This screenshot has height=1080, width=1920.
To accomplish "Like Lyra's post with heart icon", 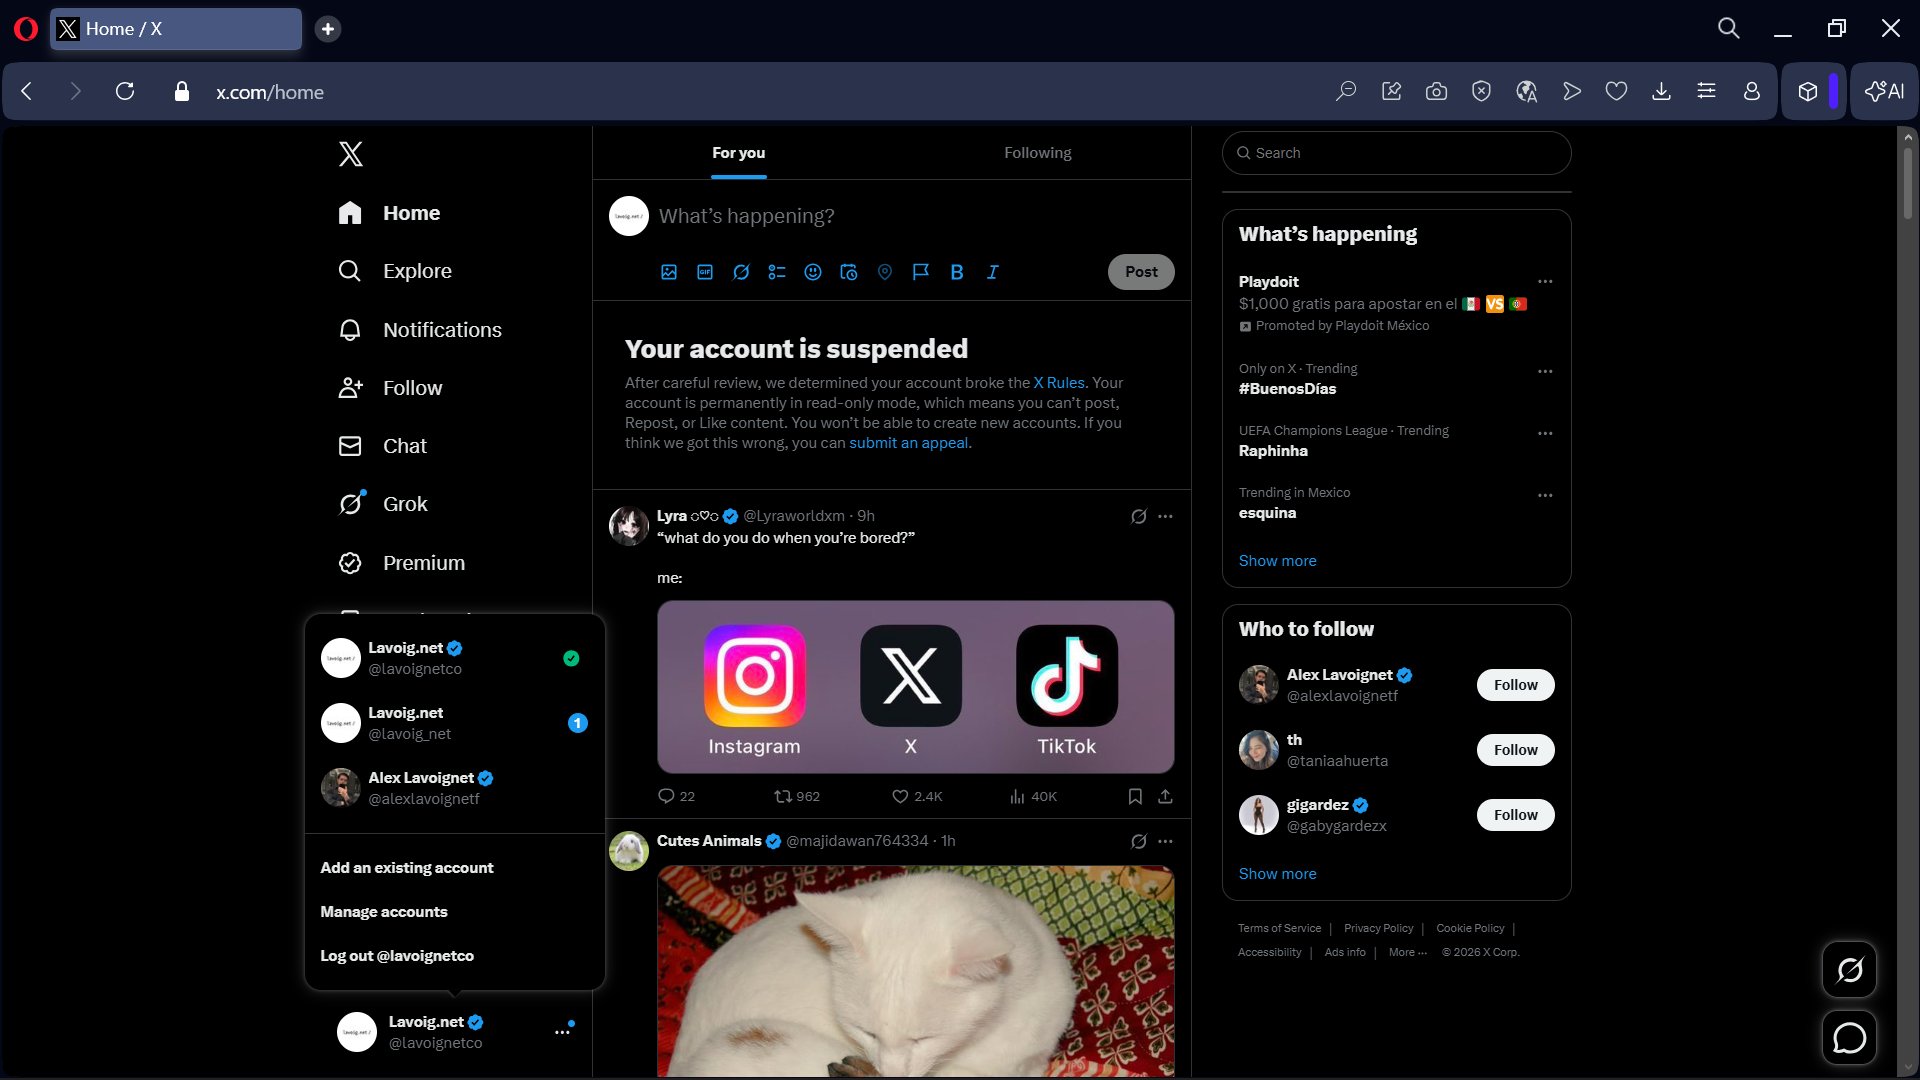I will click(900, 796).
